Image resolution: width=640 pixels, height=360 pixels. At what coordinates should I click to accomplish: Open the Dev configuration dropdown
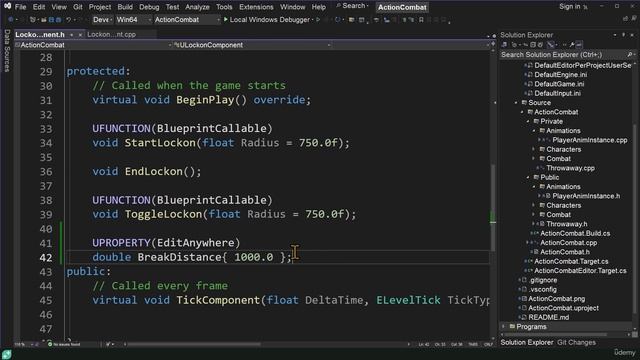point(102,19)
